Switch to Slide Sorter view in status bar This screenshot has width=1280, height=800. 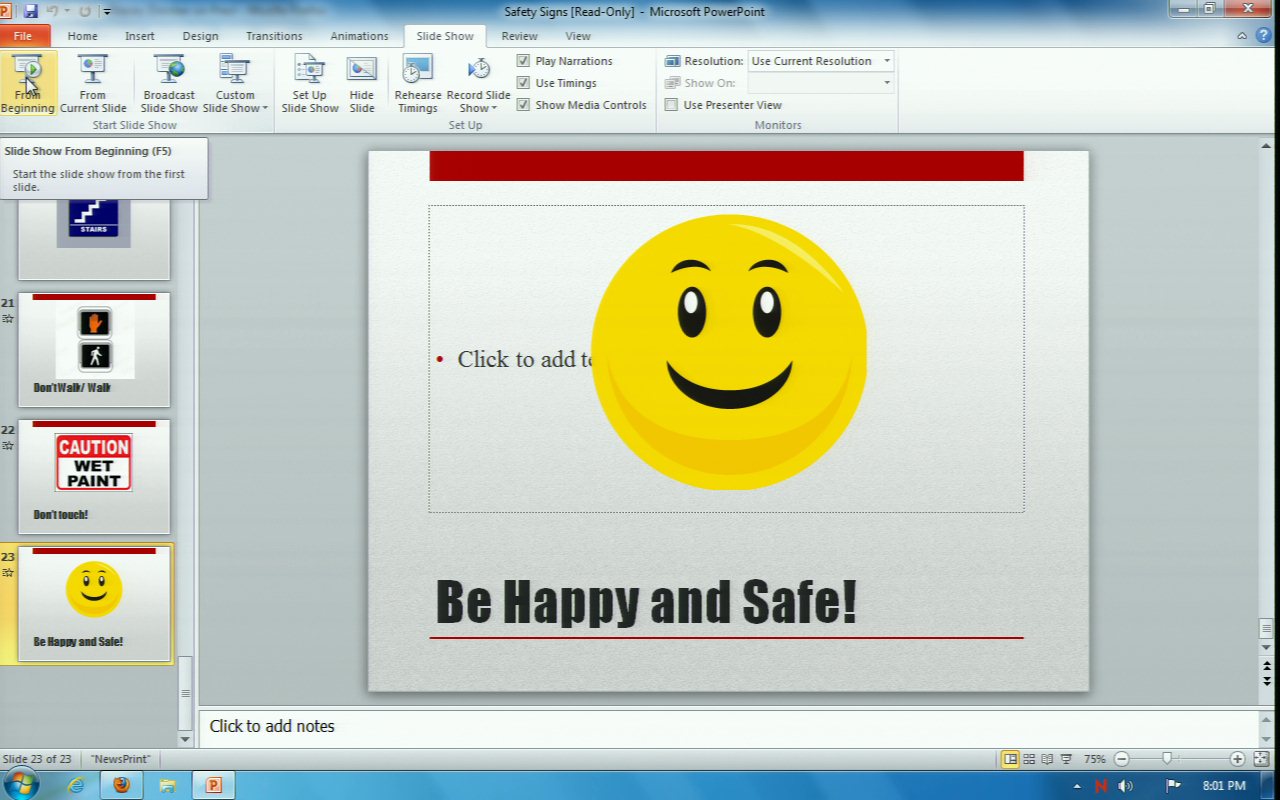[x=1029, y=759]
